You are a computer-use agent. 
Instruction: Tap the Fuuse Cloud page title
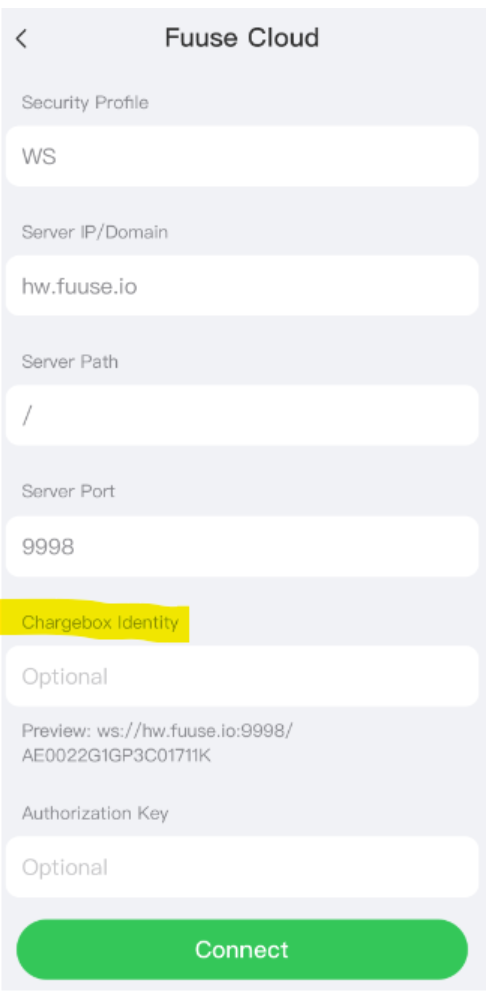click(x=242, y=38)
